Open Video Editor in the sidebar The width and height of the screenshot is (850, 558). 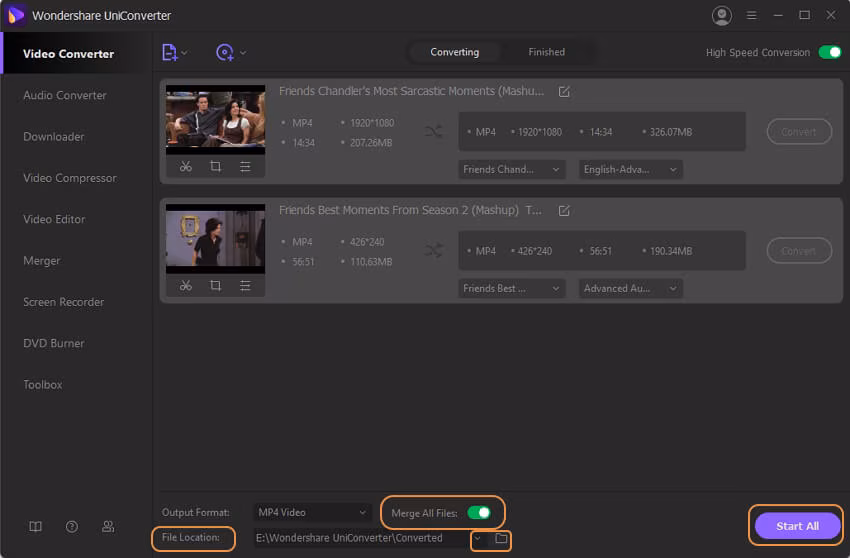point(54,219)
